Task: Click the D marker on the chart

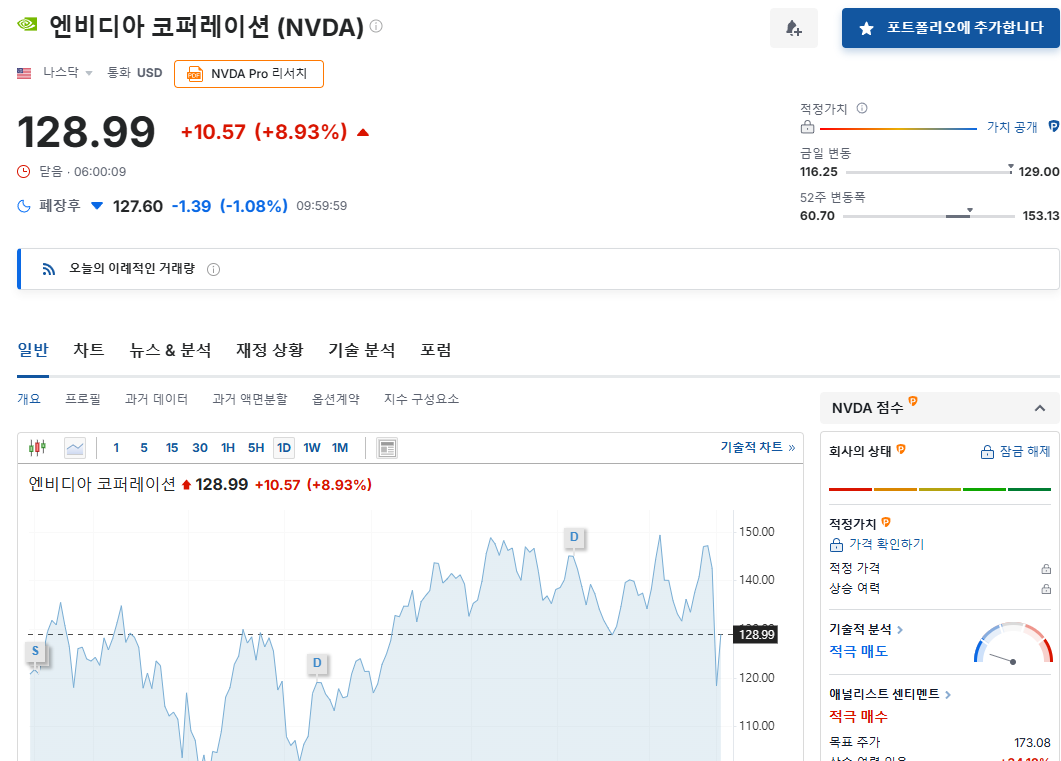Action: (x=573, y=537)
